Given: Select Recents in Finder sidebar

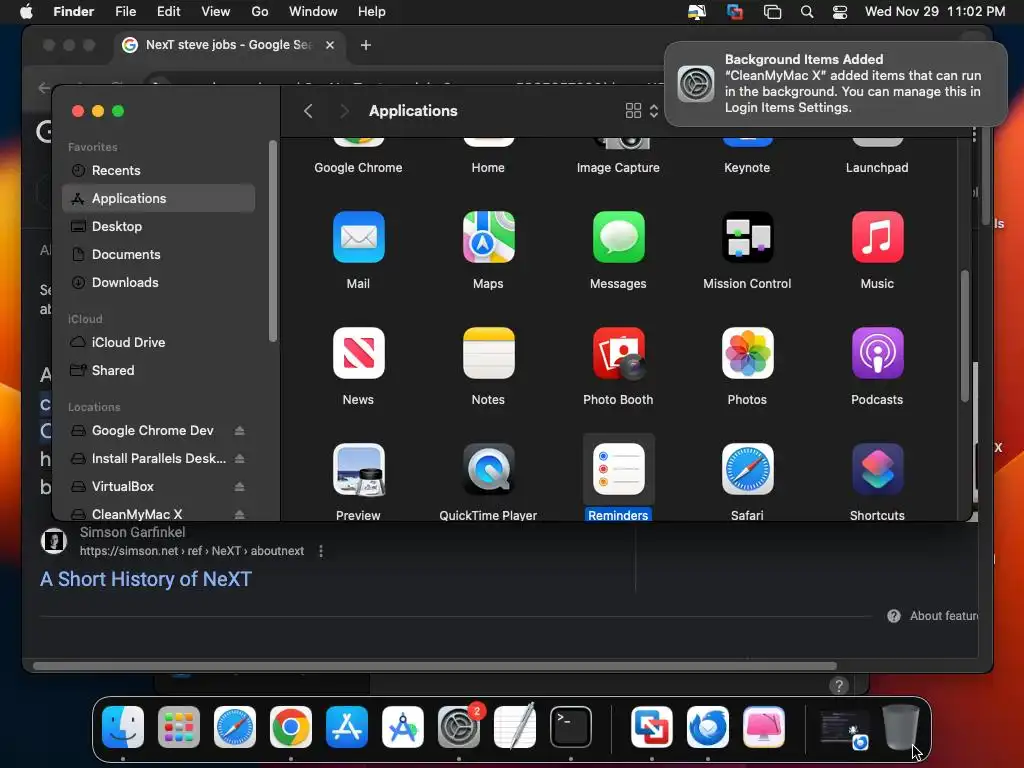Looking at the screenshot, I should tap(159, 170).
